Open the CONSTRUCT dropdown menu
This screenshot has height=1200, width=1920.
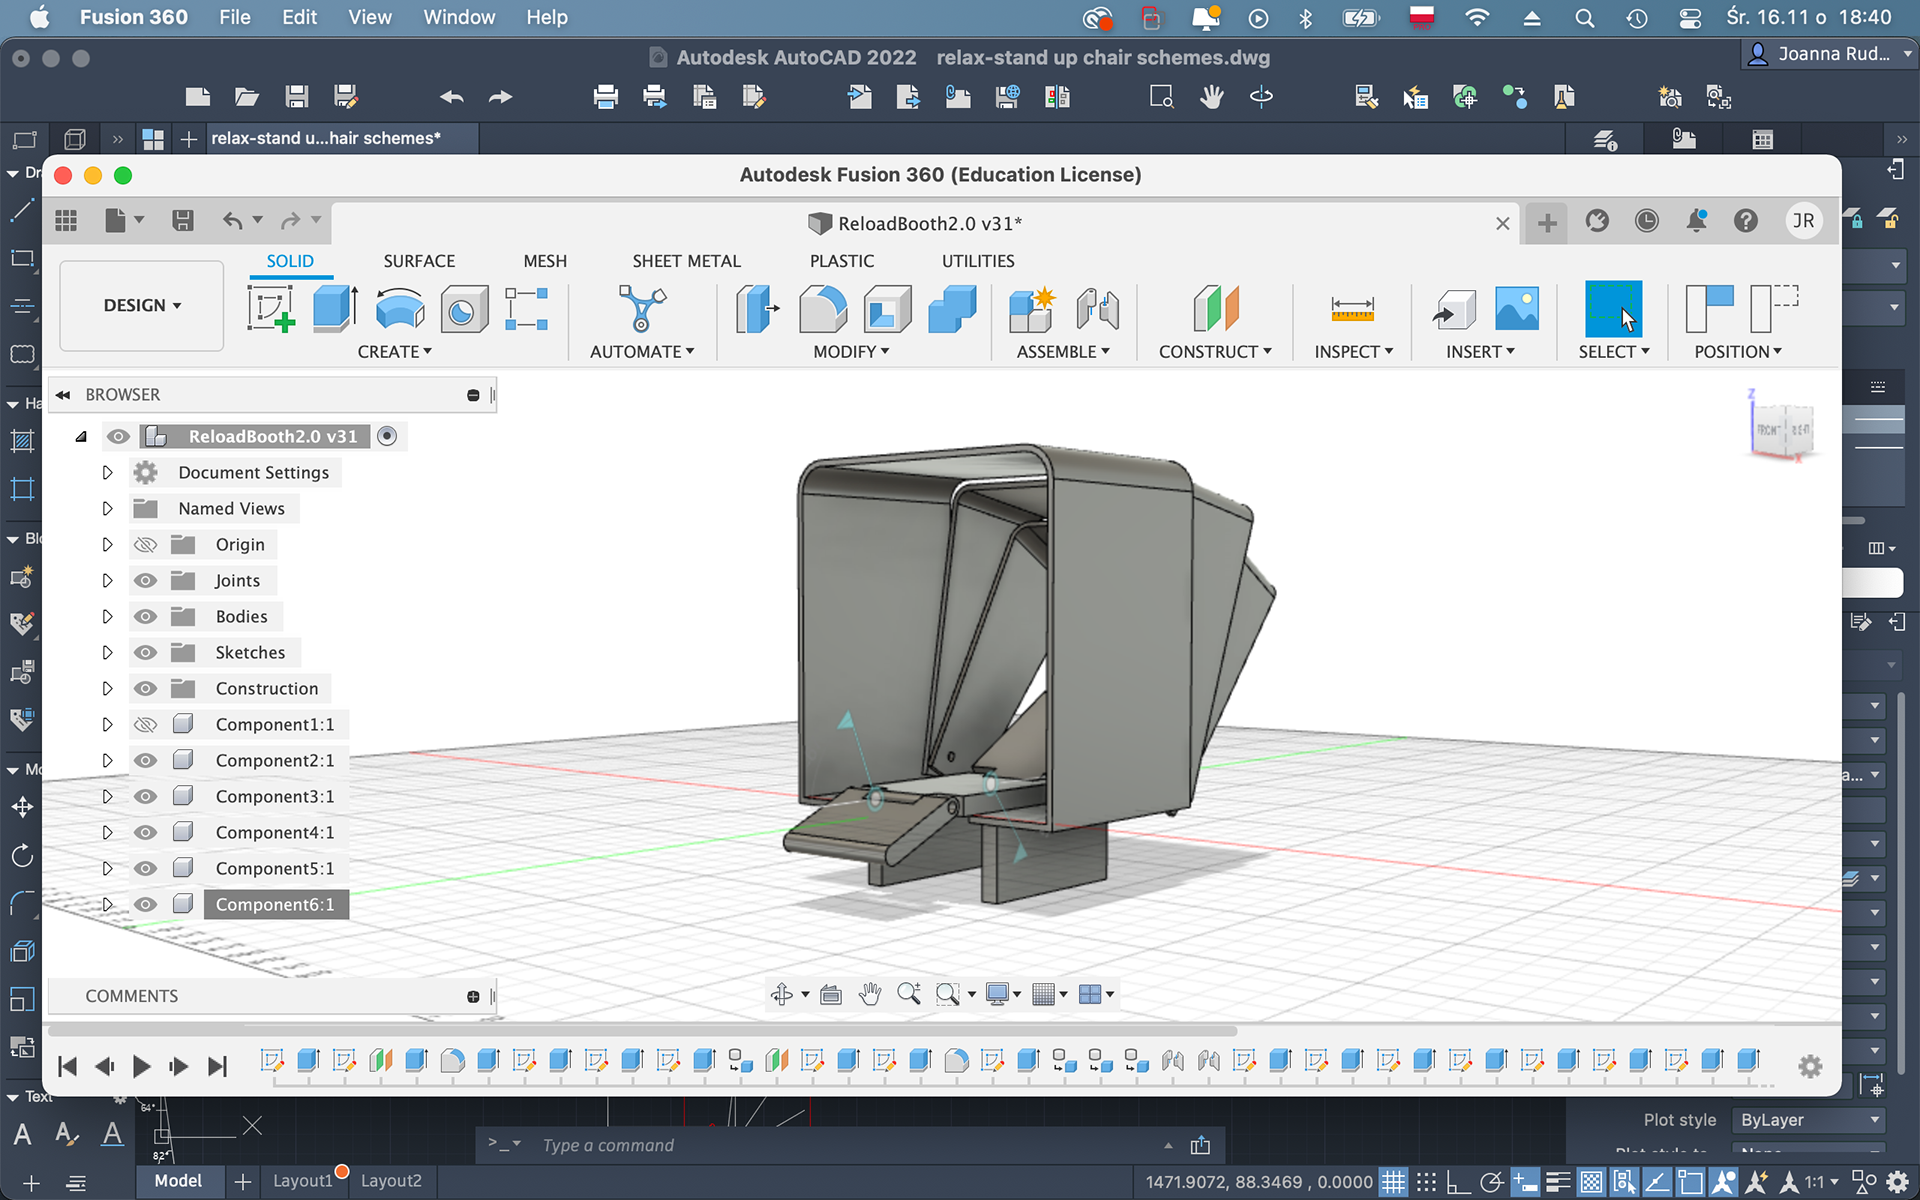pos(1215,352)
